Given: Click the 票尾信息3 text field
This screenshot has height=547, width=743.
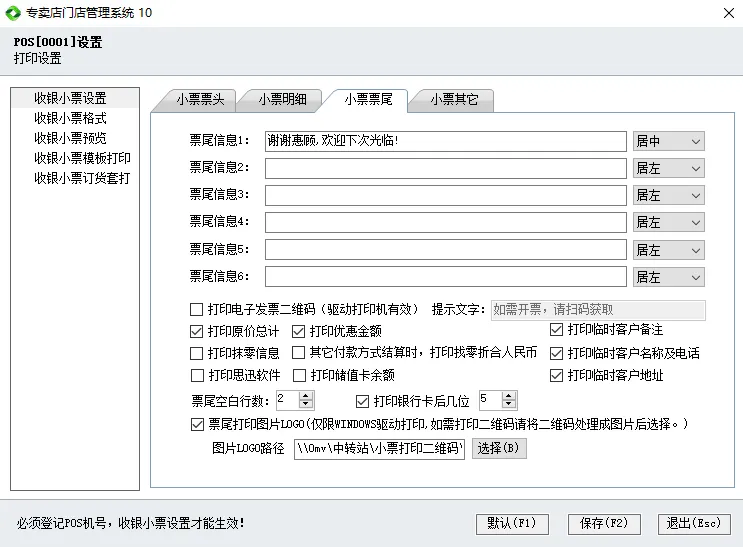Looking at the screenshot, I should [445, 195].
